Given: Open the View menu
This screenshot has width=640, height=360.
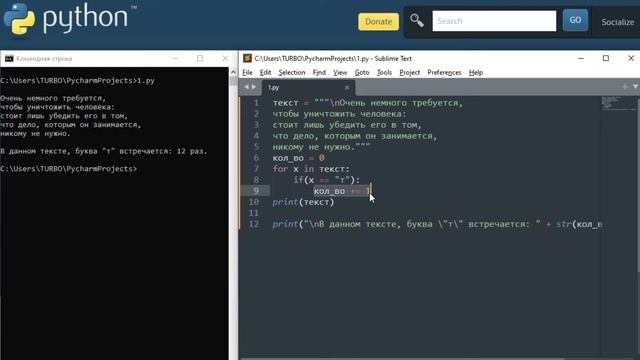Looking at the screenshot, I should coord(340,73).
